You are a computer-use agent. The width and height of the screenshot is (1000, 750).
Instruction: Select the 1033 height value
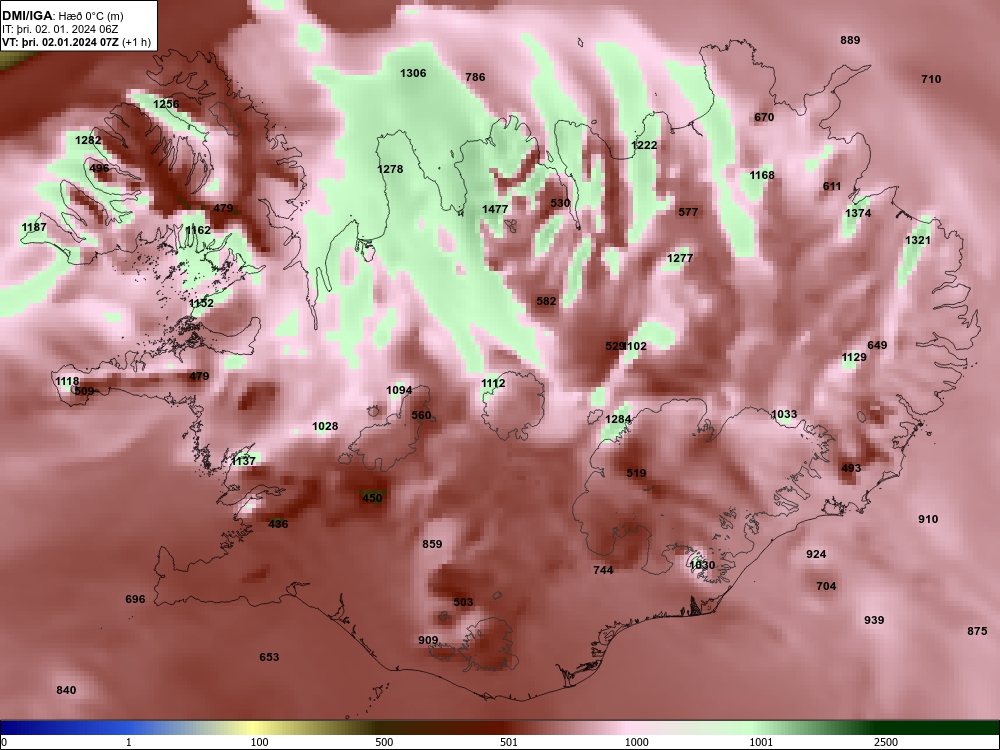784,415
